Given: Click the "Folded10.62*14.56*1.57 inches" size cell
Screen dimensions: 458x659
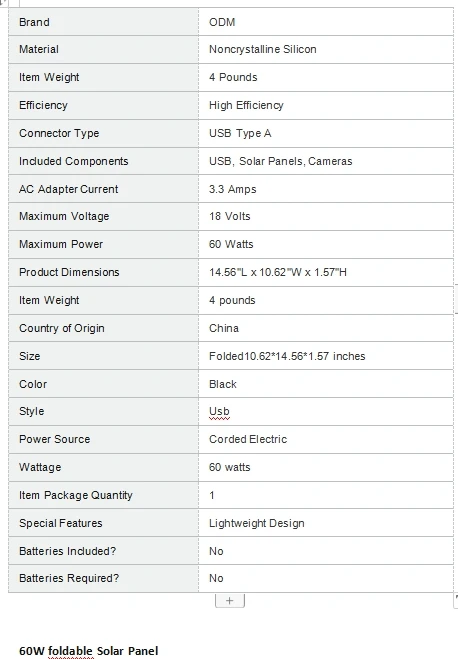Looking at the screenshot, I should click(326, 356).
